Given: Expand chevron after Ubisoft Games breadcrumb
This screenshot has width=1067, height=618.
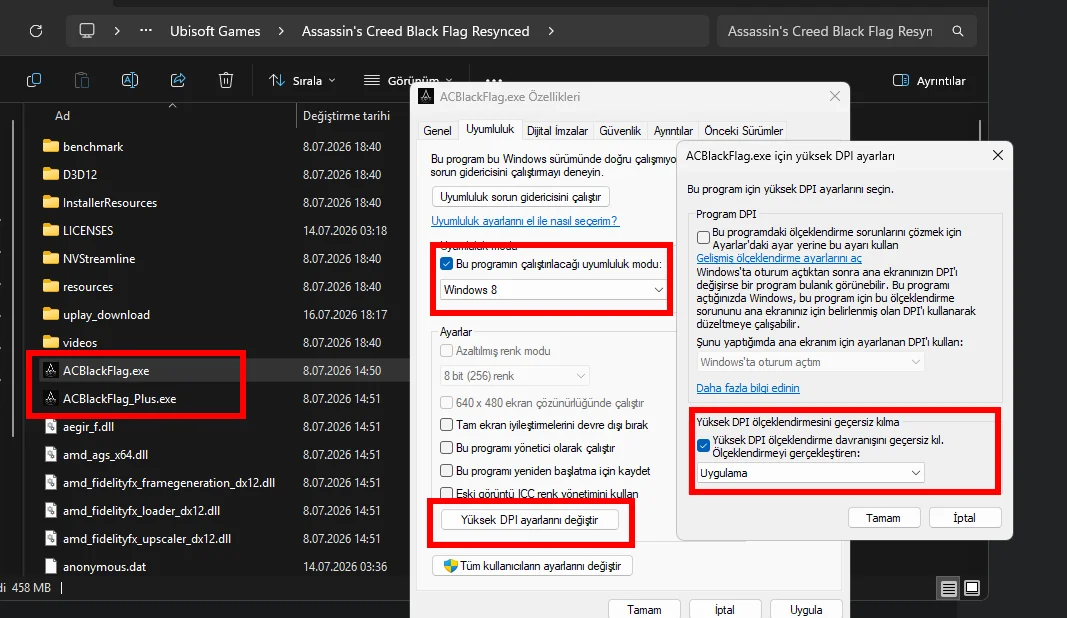Looking at the screenshot, I should pyautogui.click(x=281, y=31).
